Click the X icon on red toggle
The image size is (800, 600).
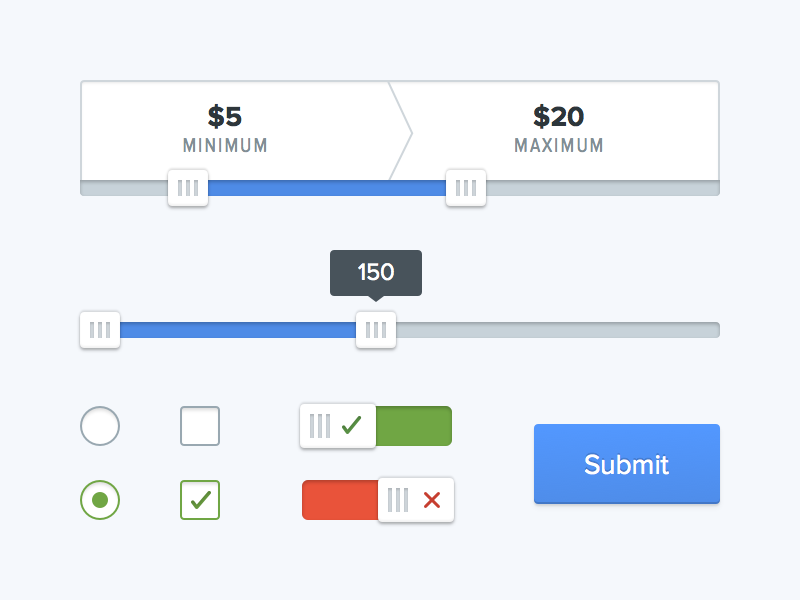[x=430, y=500]
